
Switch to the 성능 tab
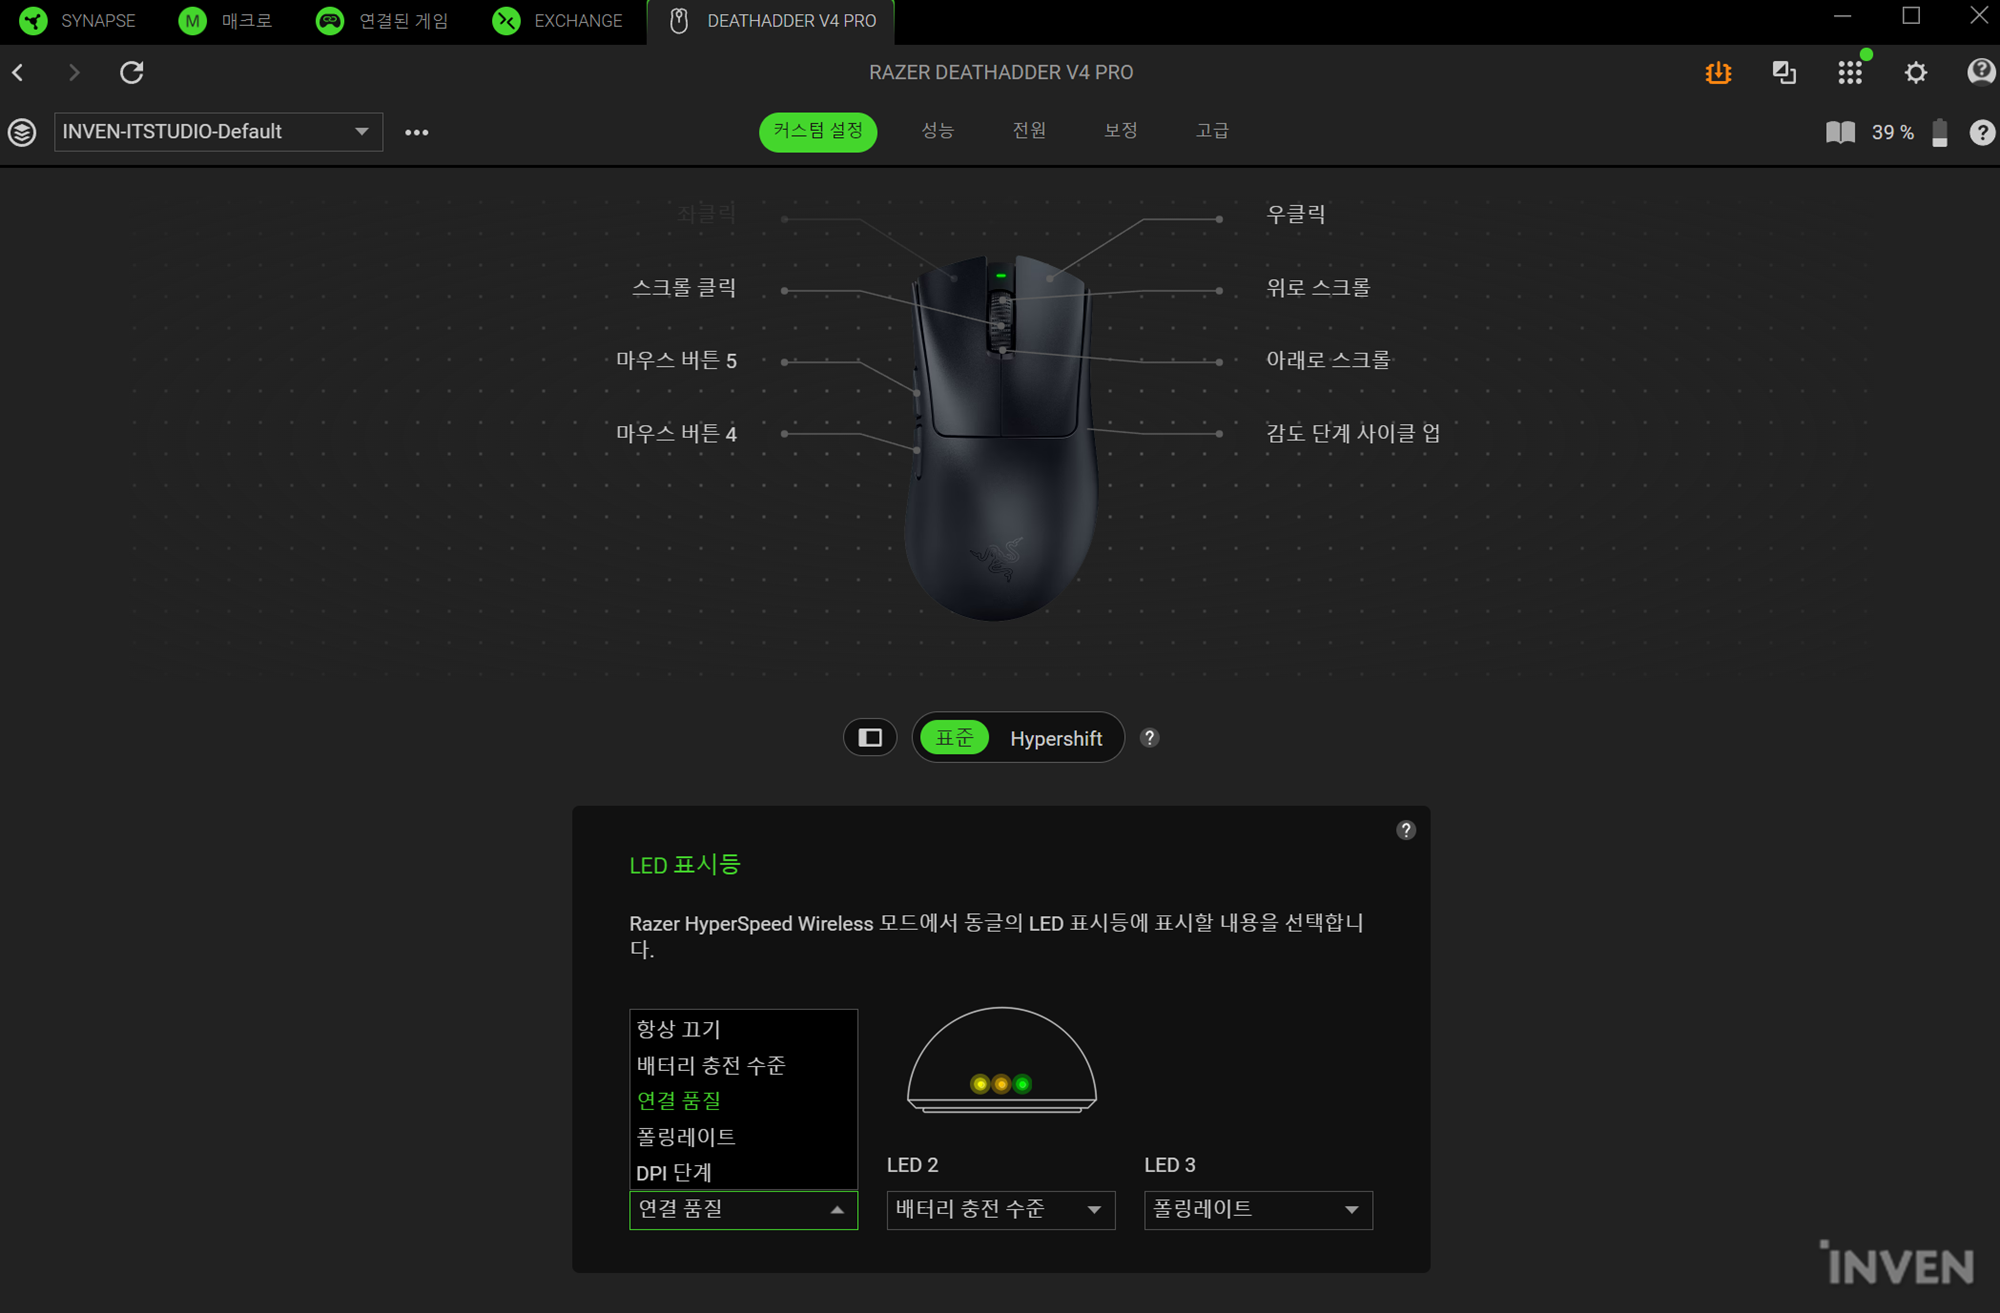point(937,131)
